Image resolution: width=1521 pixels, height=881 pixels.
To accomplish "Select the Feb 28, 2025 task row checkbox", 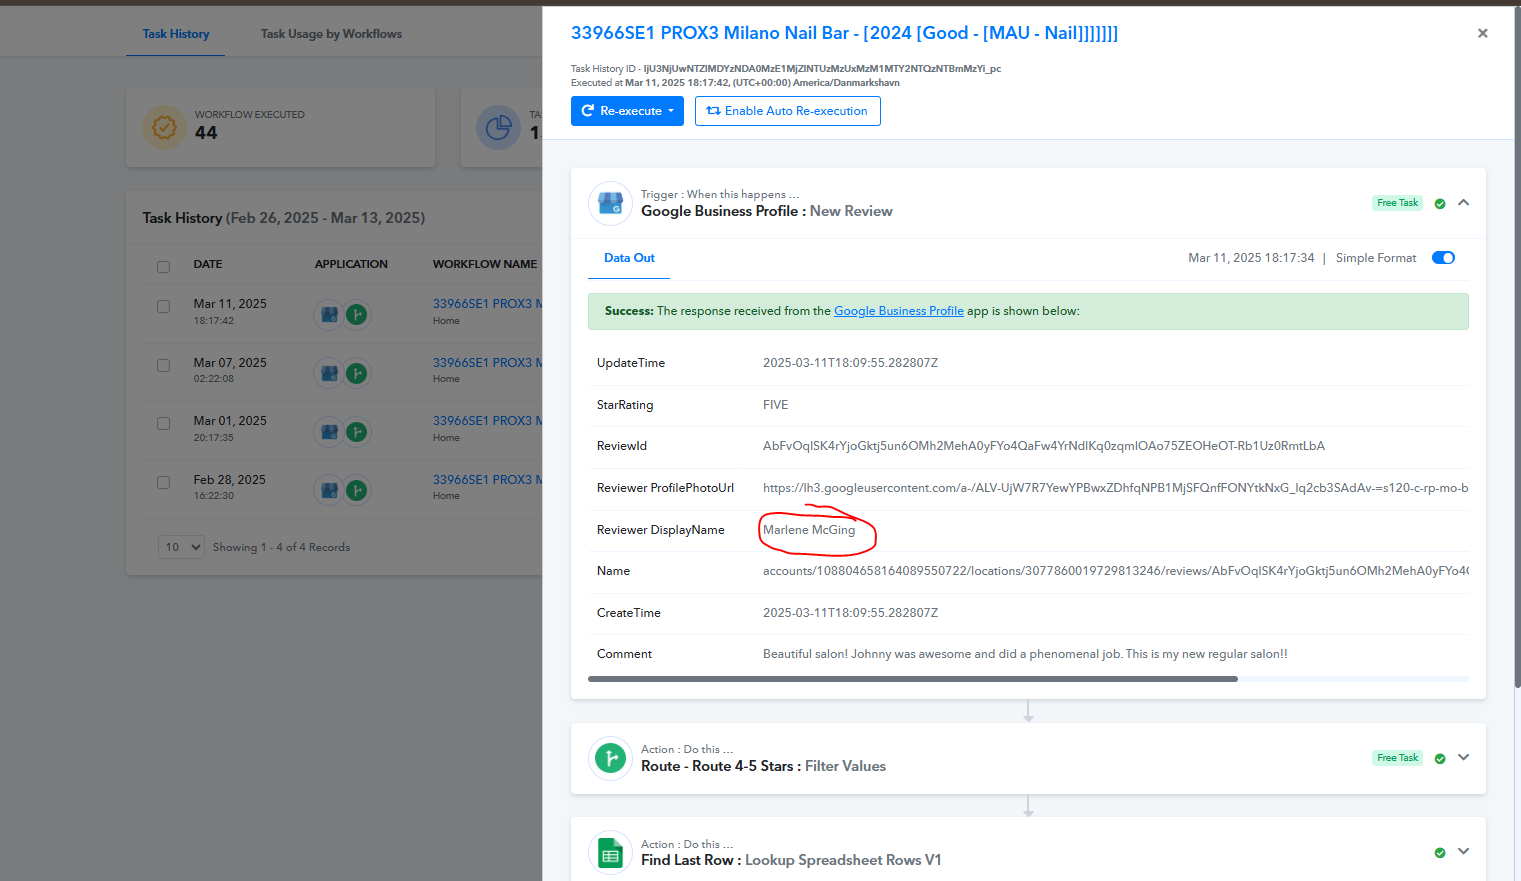I will 163,483.
